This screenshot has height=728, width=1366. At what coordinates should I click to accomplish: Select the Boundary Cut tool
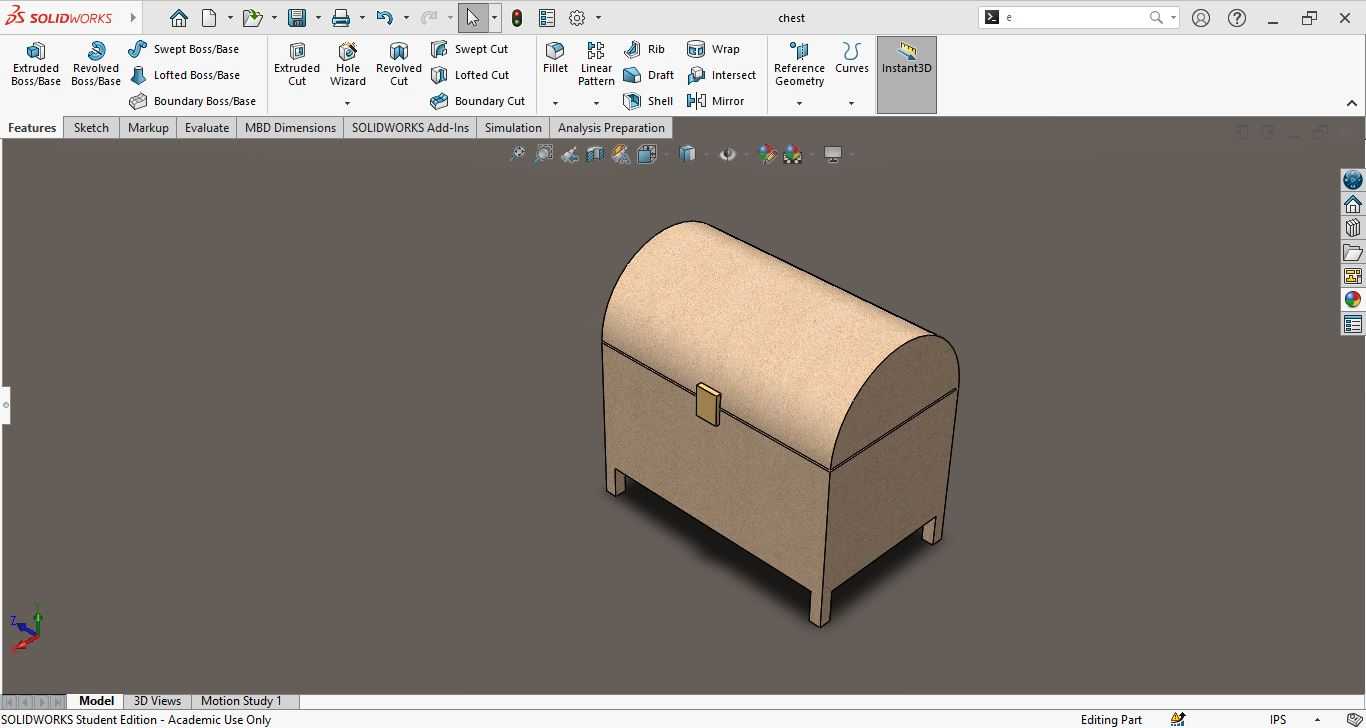click(x=478, y=101)
